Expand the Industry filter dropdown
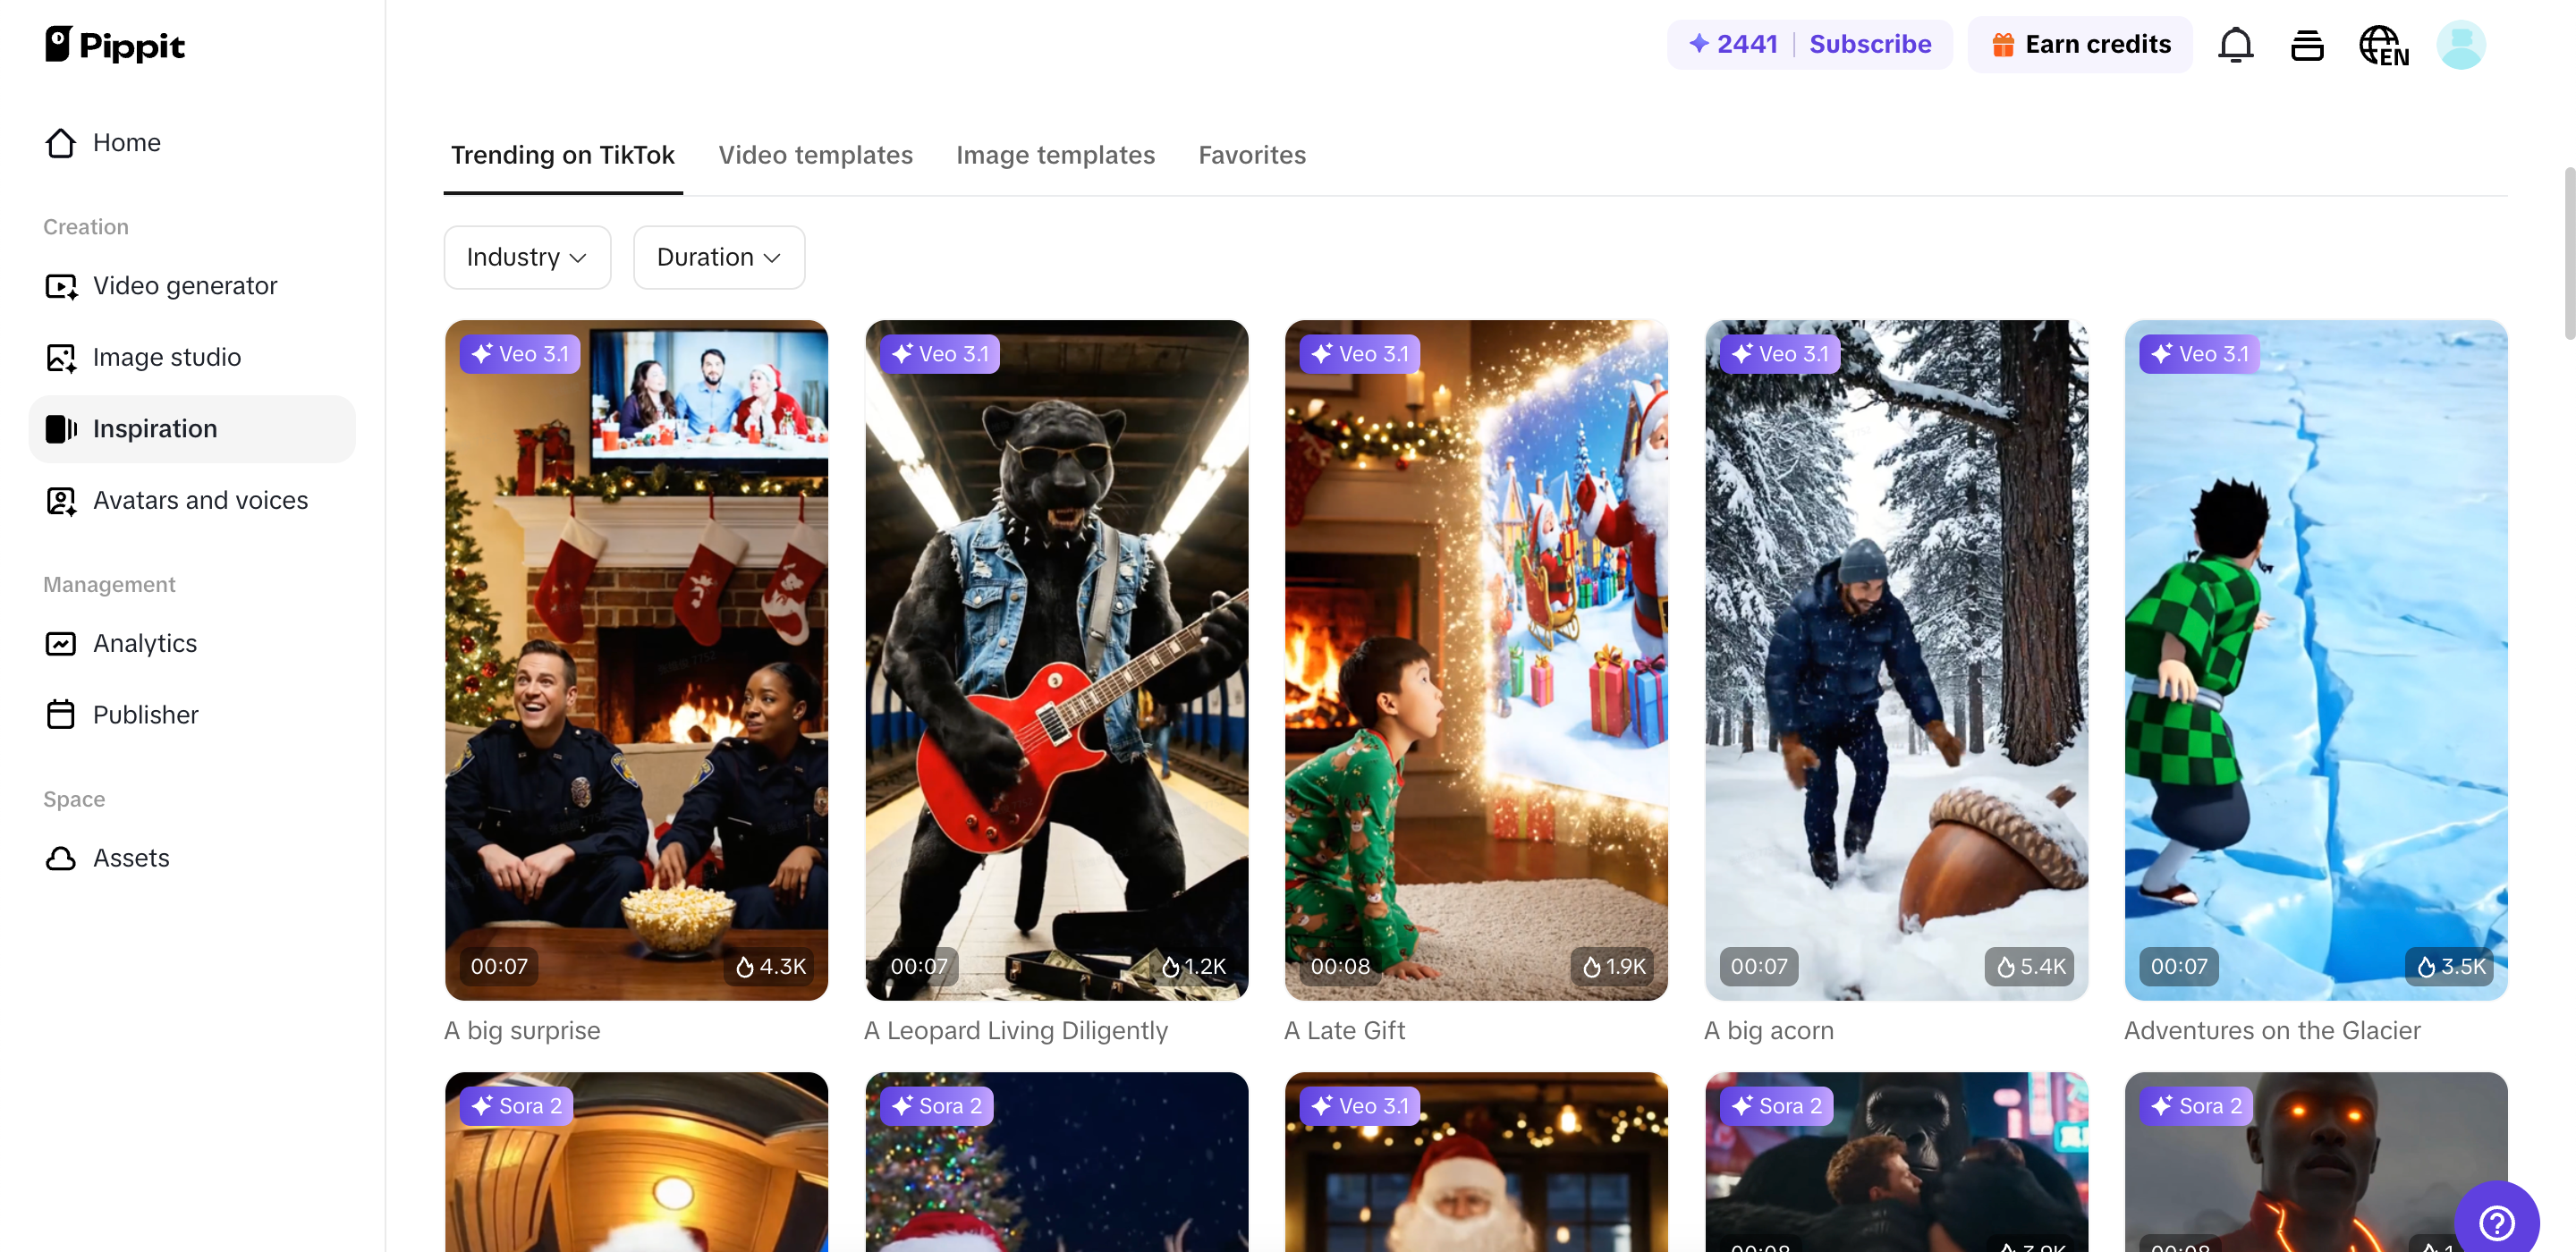 pyautogui.click(x=527, y=258)
